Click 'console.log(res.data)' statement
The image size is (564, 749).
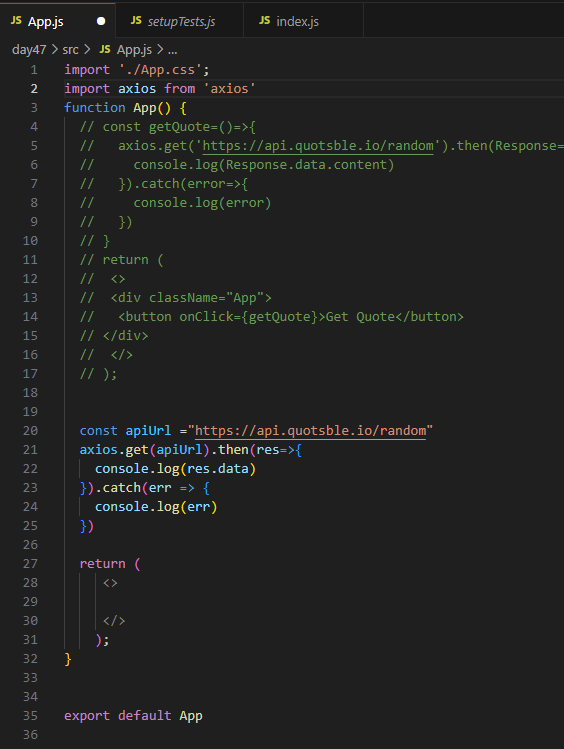click(x=175, y=469)
